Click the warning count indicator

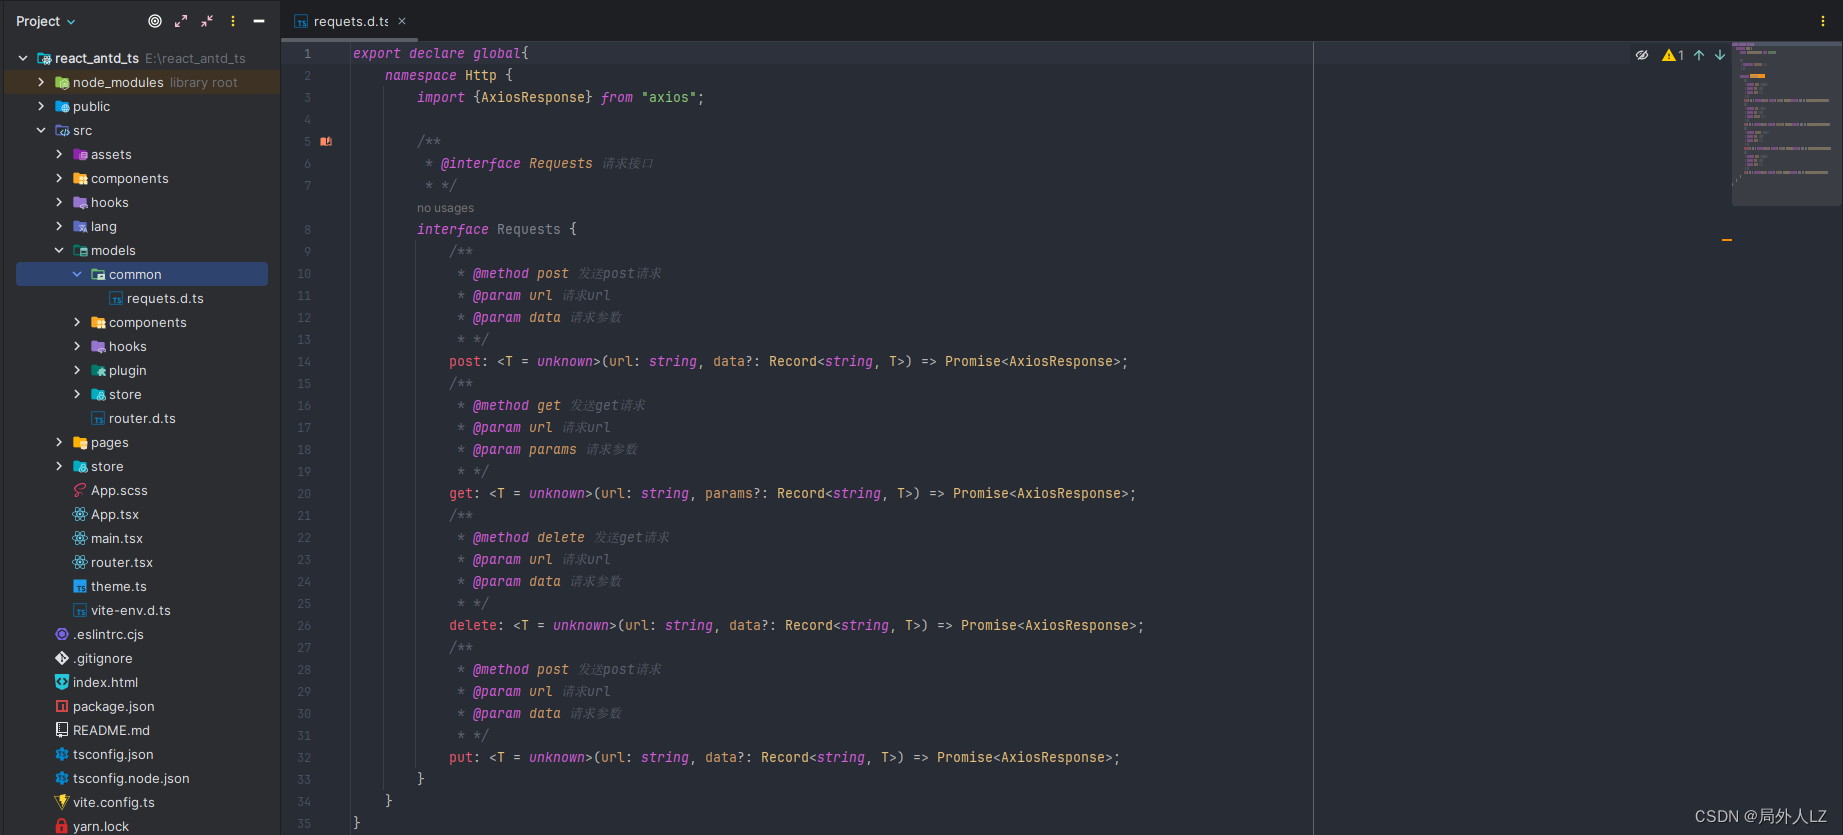(x=1673, y=55)
